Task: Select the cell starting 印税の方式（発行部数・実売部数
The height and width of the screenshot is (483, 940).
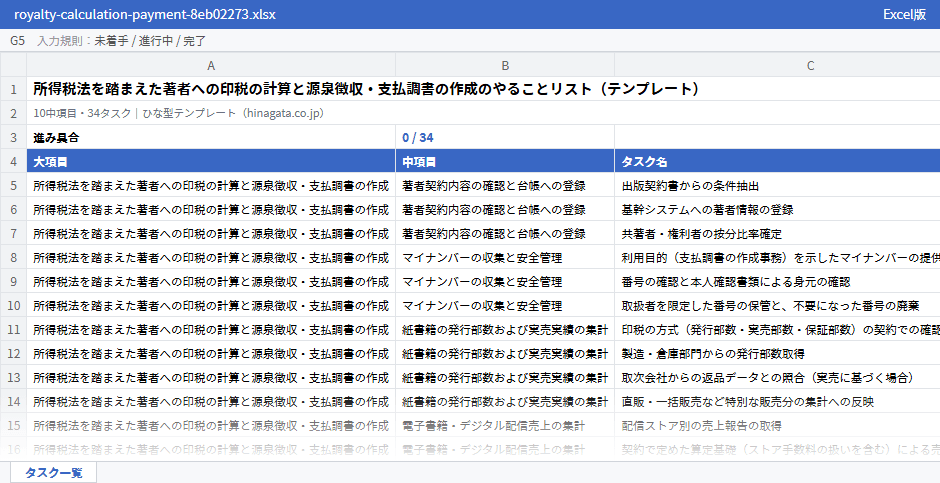Action: (777, 330)
